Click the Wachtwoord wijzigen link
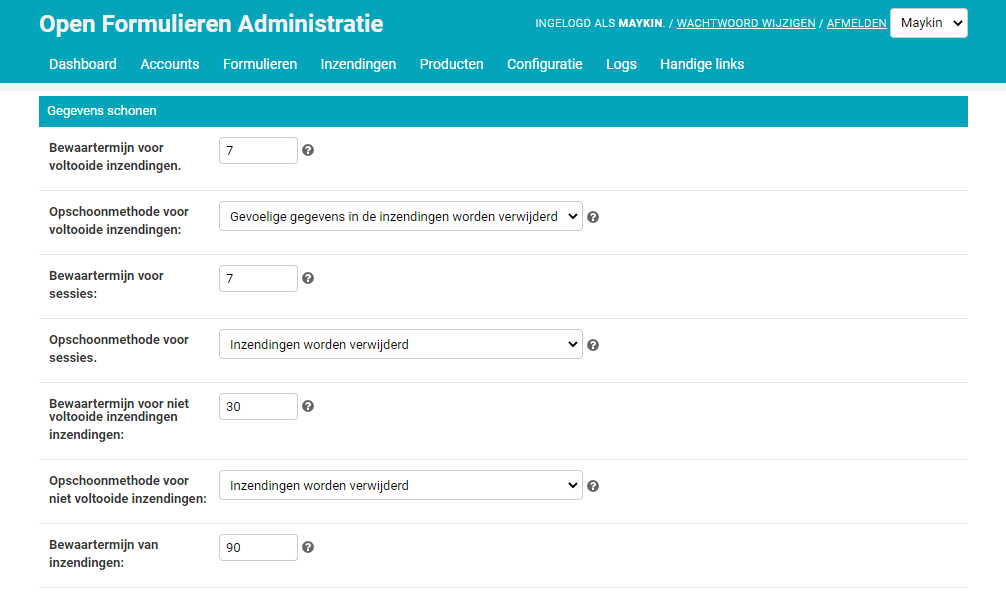 pos(746,23)
